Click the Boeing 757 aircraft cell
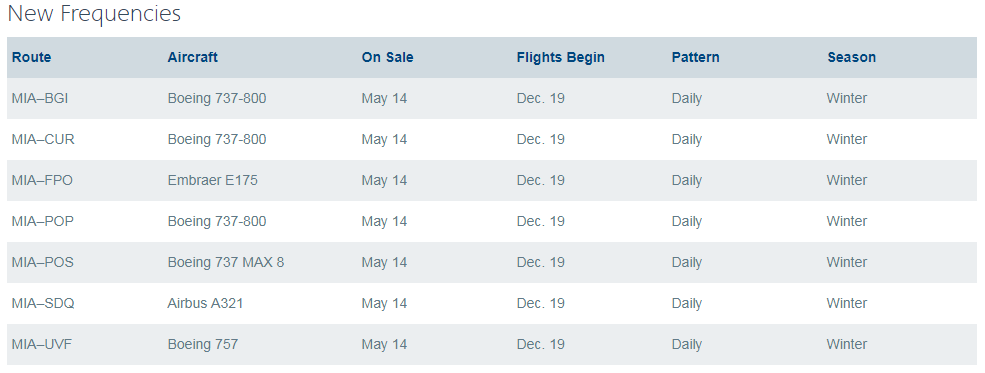985x373 pixels. (x=203, y=344)
